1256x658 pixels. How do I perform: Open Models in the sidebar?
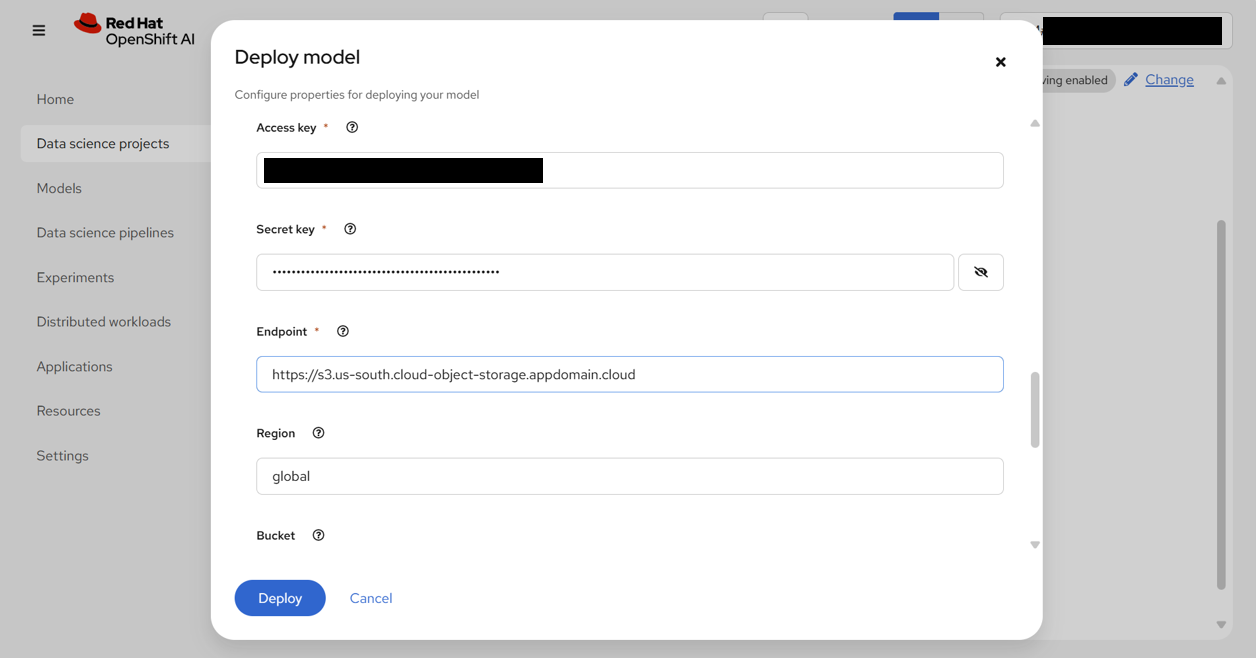[x=59, y=188]
